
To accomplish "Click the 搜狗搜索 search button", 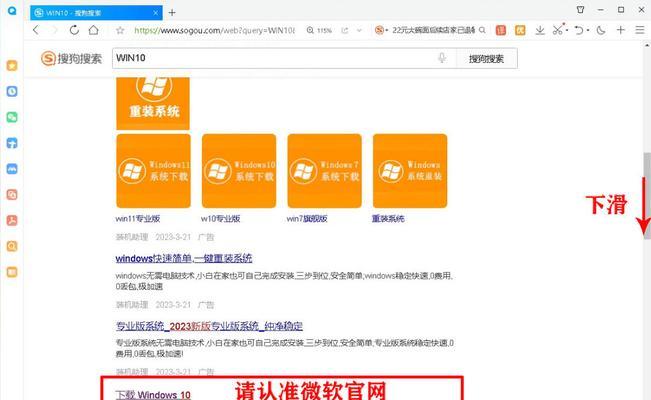I will point(487,59).
